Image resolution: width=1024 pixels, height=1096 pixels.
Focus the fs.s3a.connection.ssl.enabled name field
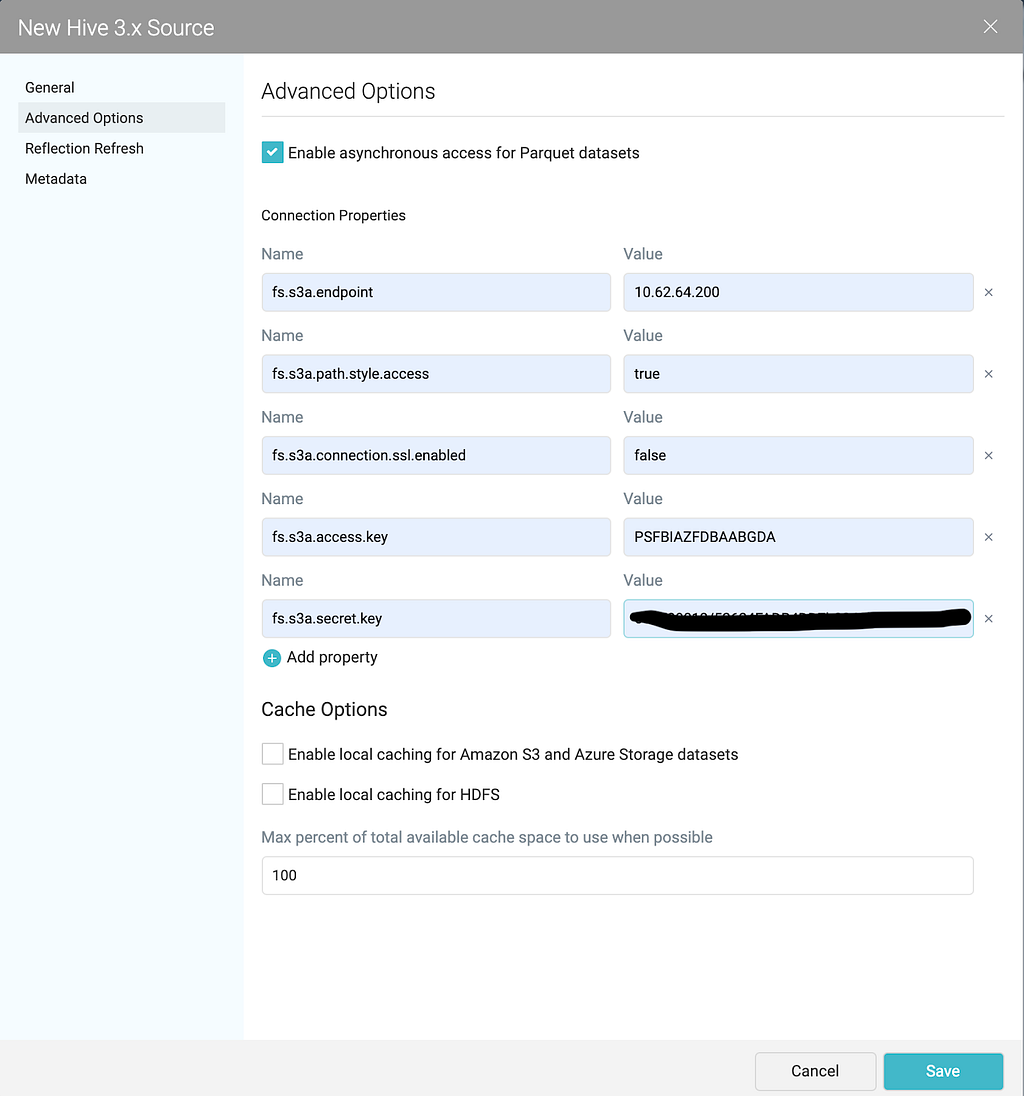pos(436,456)
